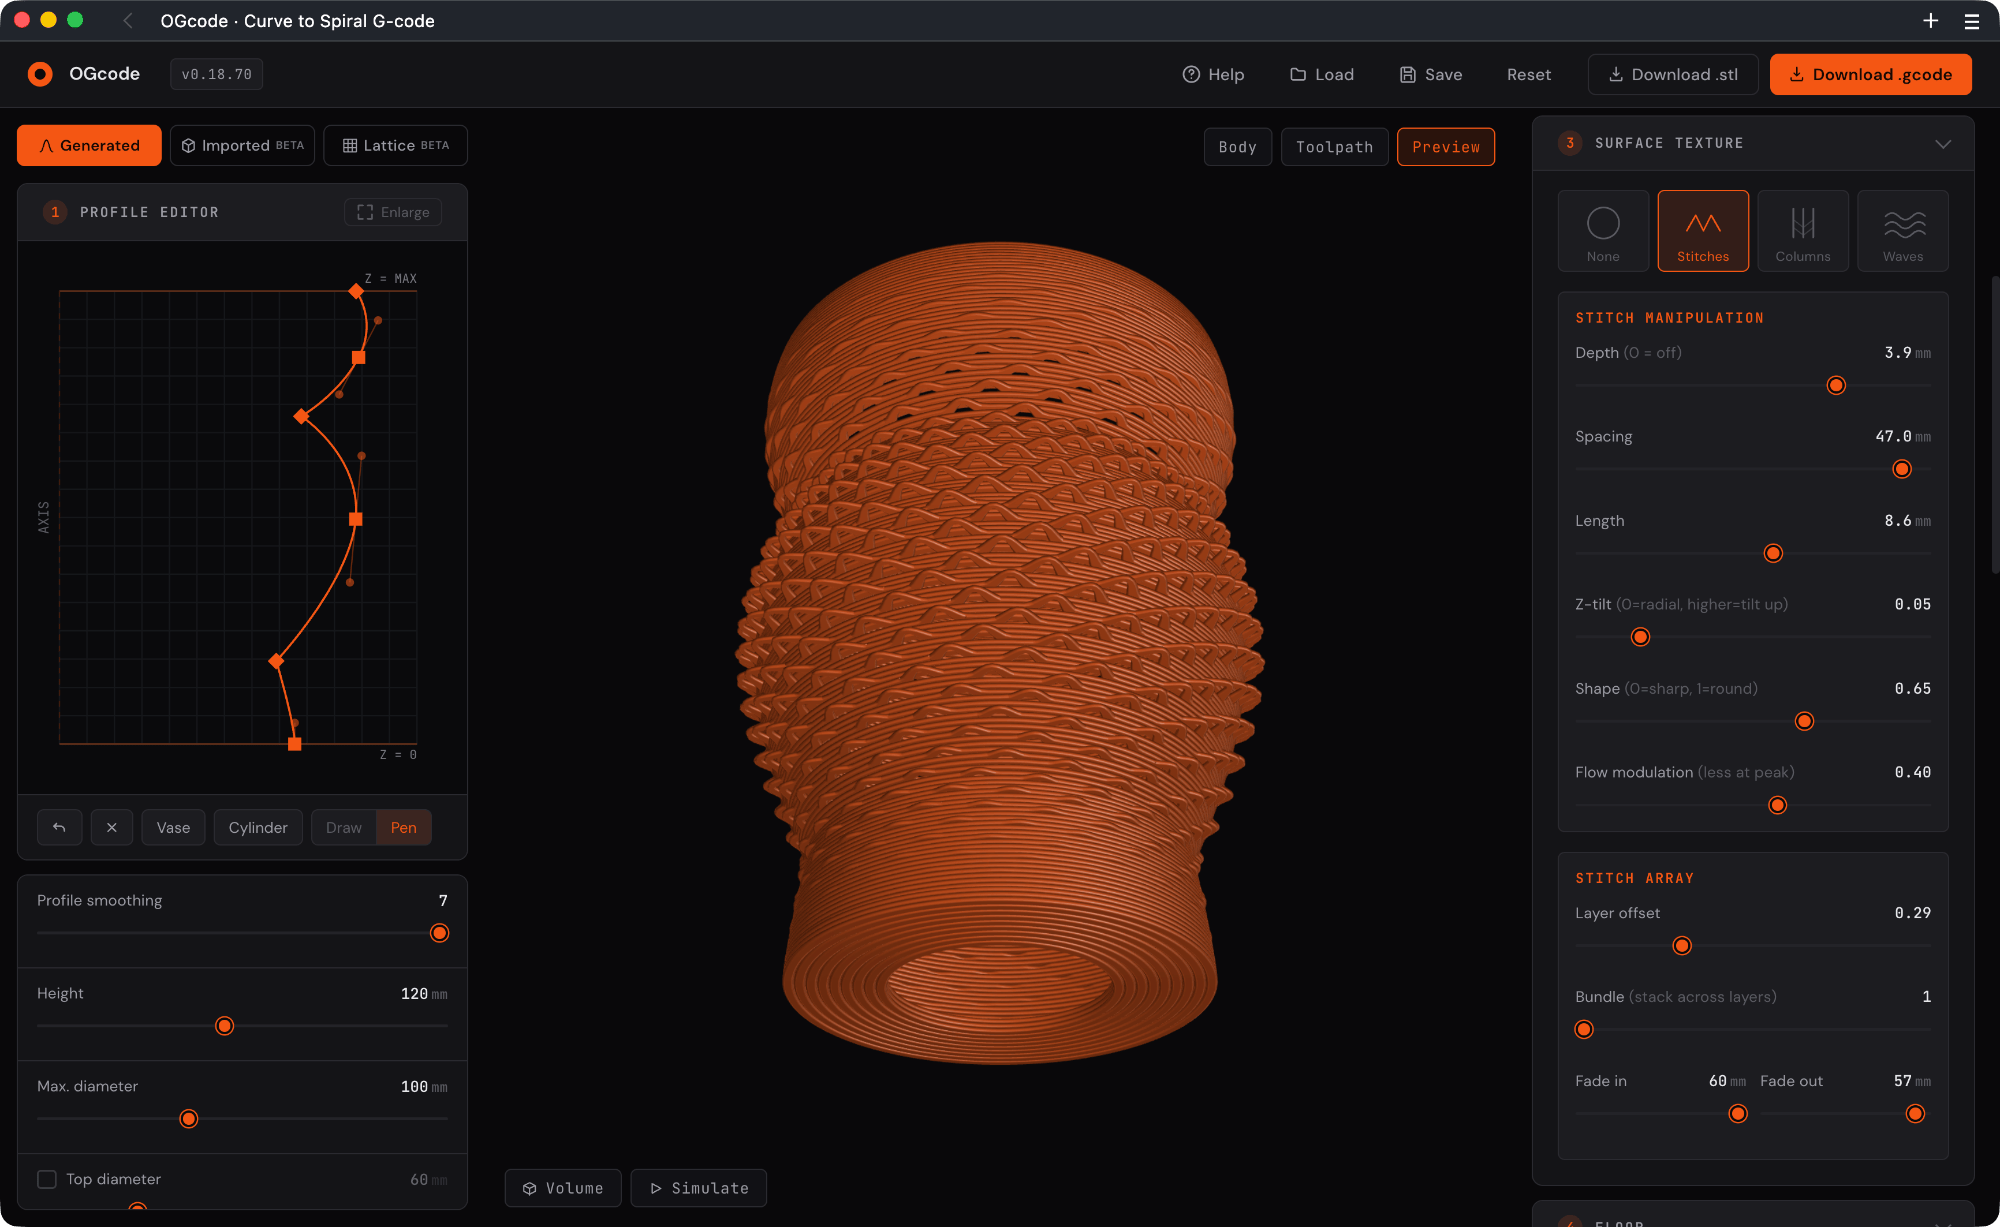Open the Imported beta tab

coord(242,145)
